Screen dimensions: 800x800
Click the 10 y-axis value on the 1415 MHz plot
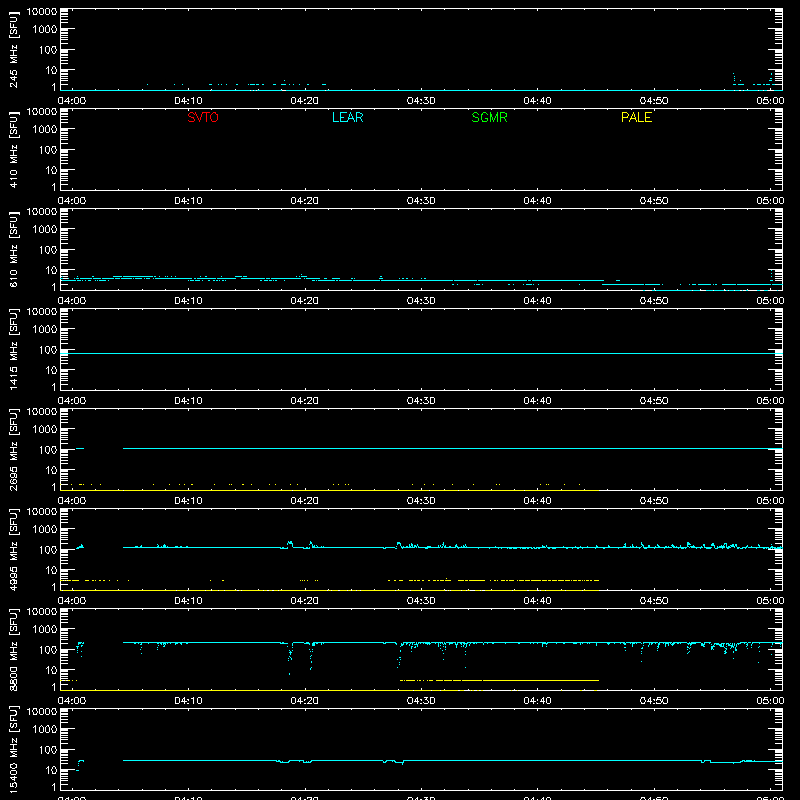51,370
